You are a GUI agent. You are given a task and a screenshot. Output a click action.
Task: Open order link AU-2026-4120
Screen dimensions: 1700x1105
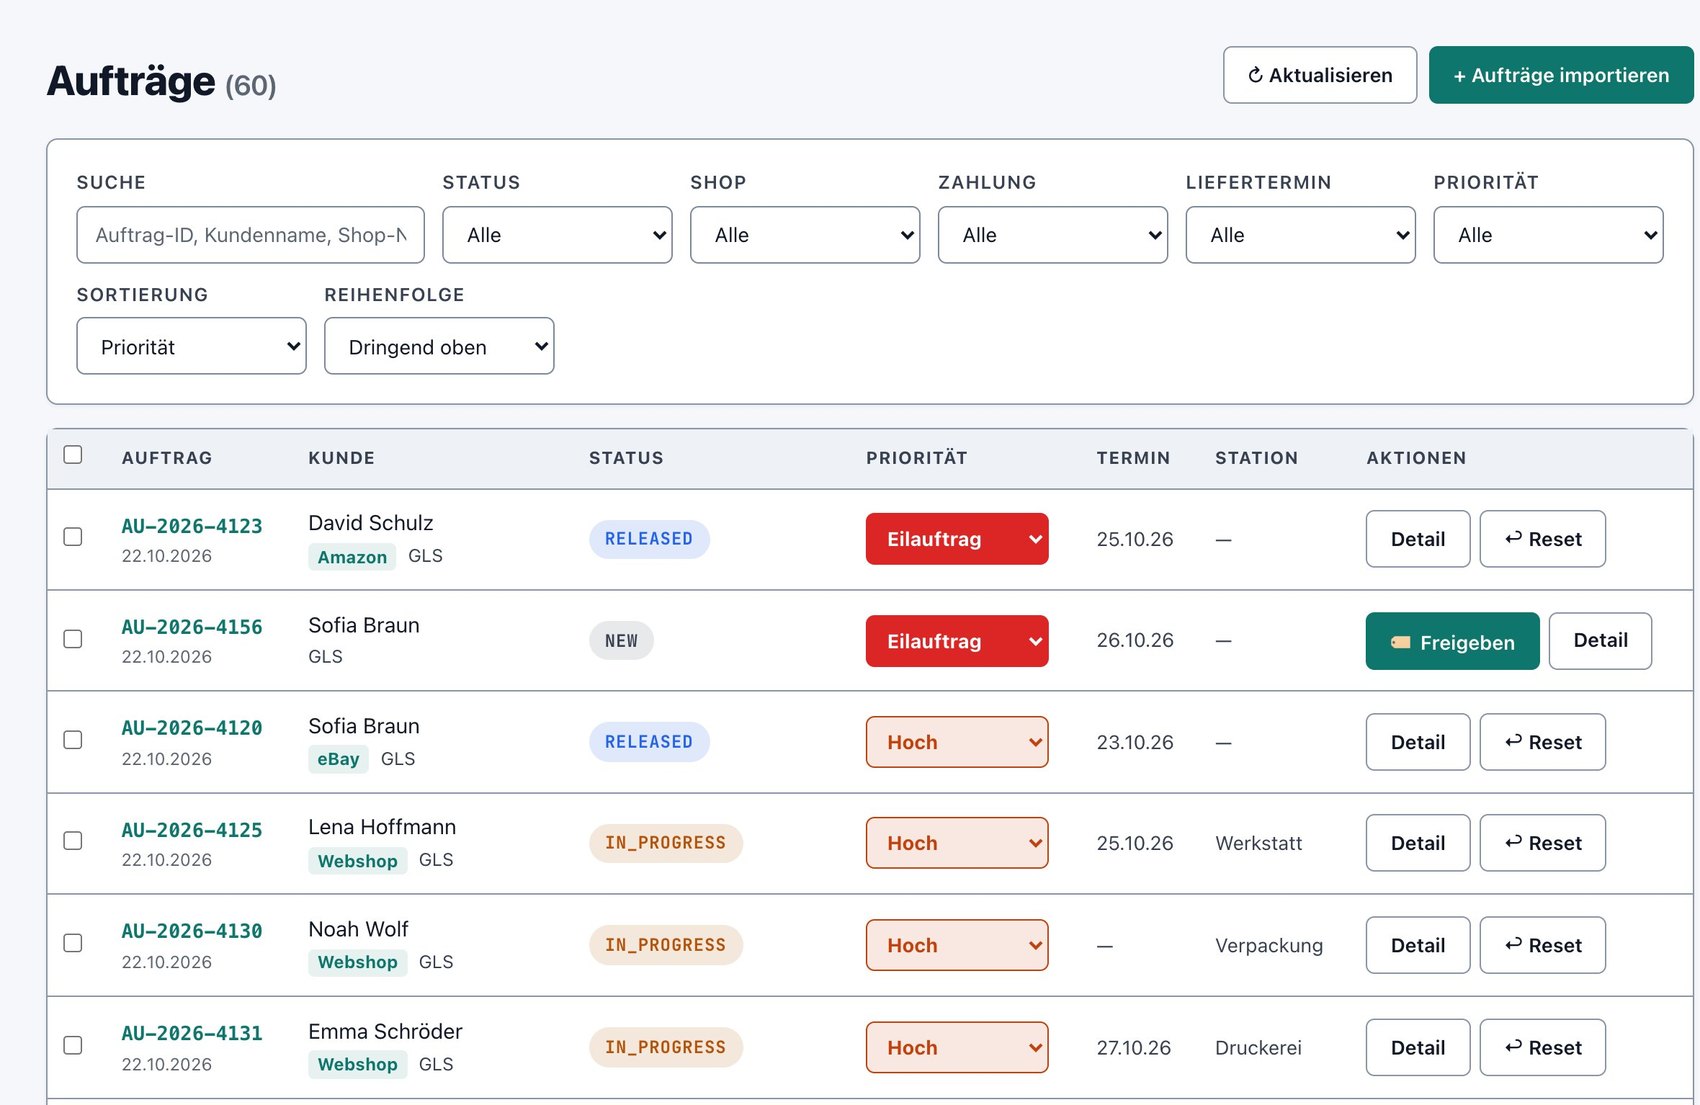click(x=192, y=728)
